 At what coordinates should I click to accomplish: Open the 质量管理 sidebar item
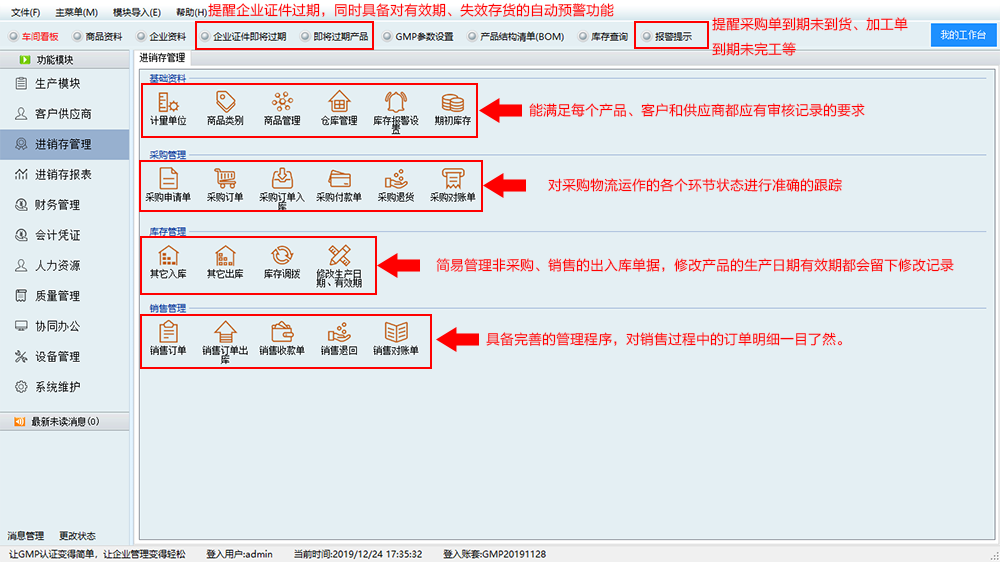pos(64,295)
